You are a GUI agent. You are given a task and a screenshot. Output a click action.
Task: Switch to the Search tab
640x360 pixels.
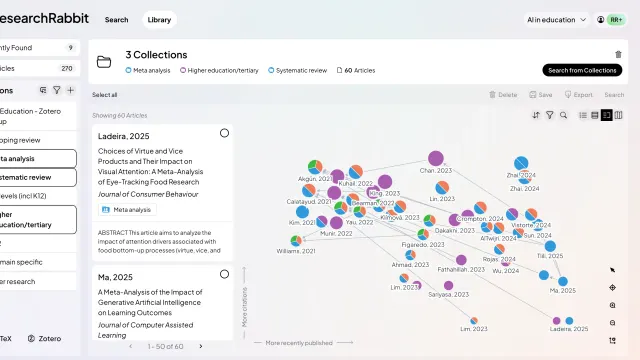pos(116,20)
